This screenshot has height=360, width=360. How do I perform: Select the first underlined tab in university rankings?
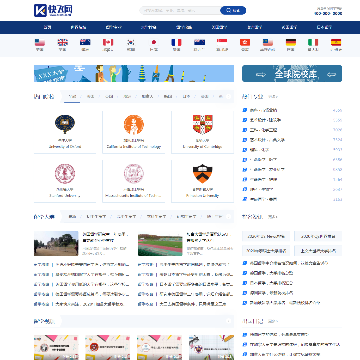tap(72, 97)
